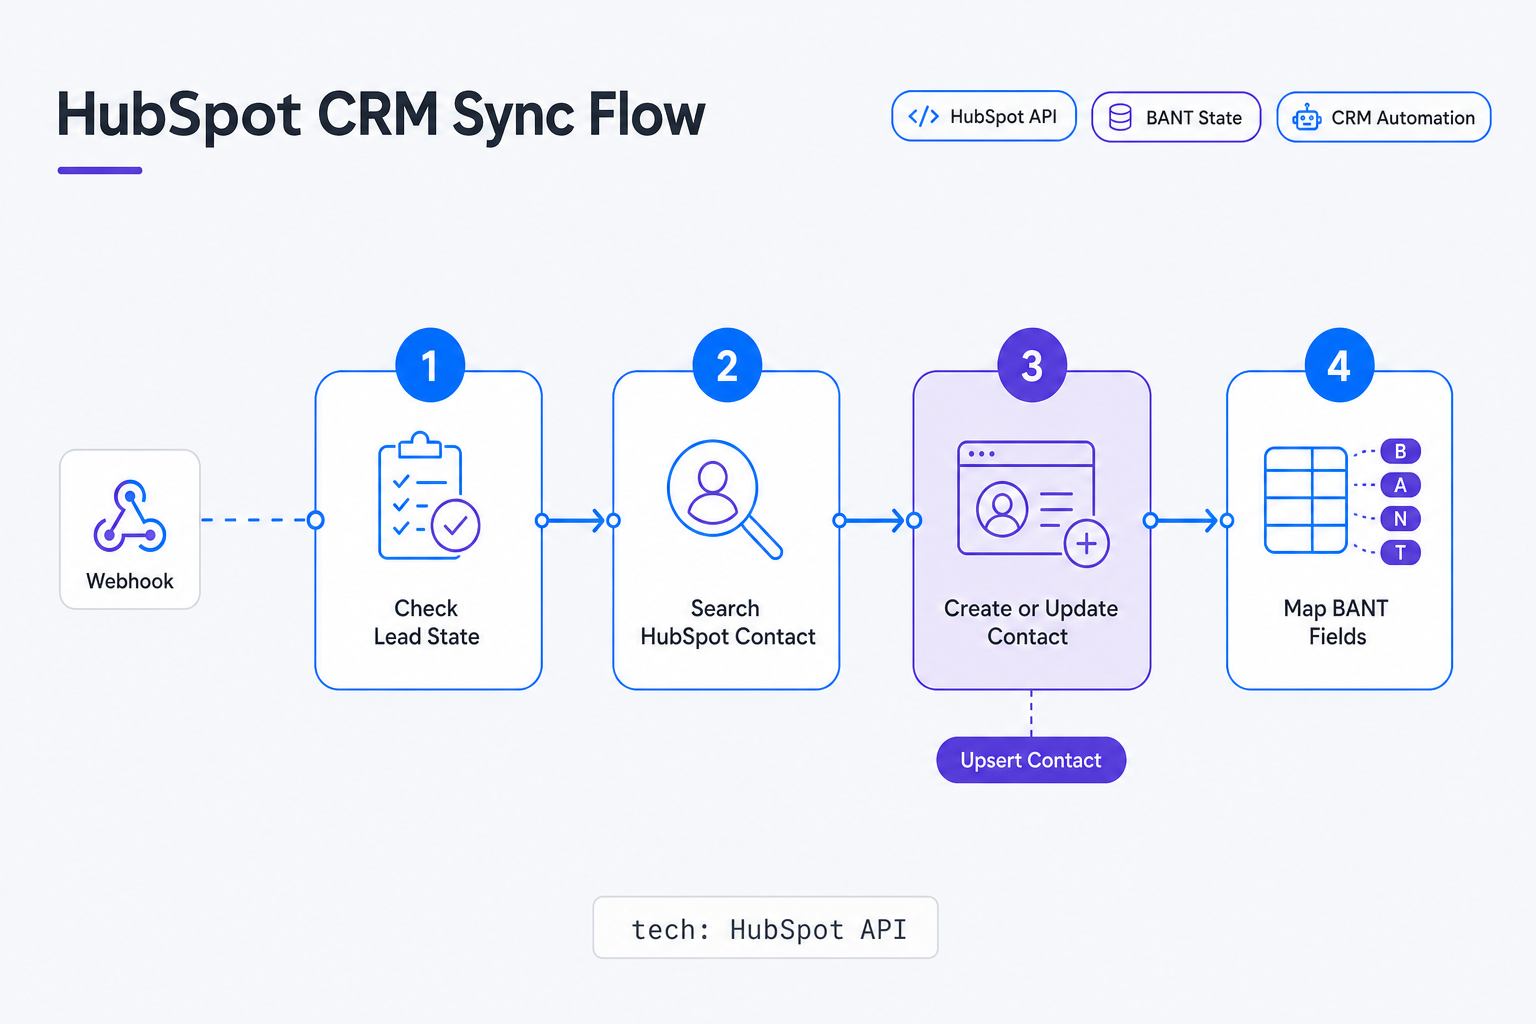This screenshot has width=1536, height=1024.
Task: Click the magnifier person search icon
Action: click(x=724, y=498)
